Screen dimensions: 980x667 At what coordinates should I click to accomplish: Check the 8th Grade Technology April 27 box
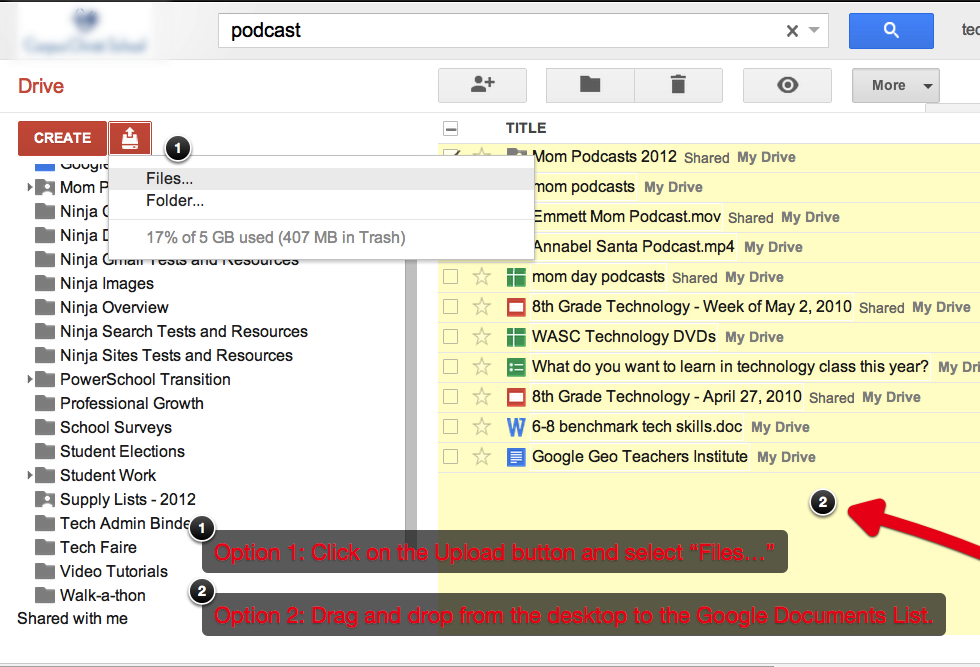pyautogui.click(x=451, y=397)
